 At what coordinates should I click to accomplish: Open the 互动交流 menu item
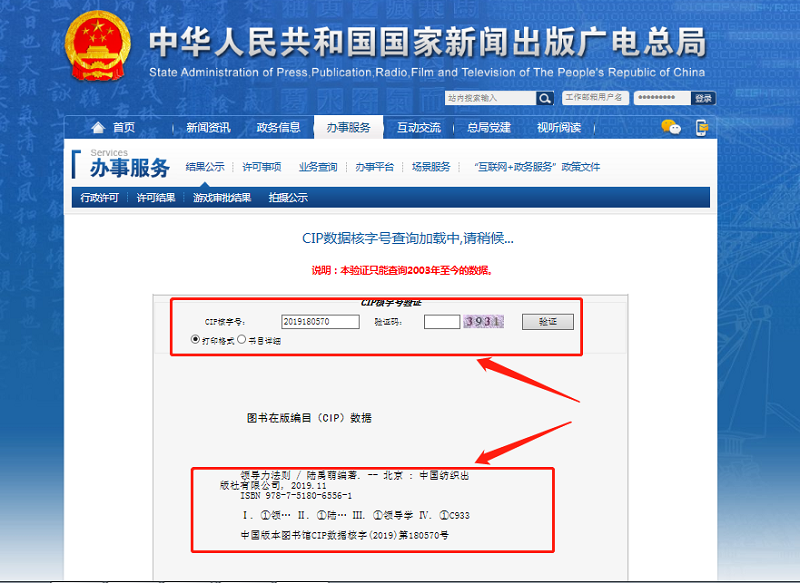pyautogui.click(x=418, y=128)
